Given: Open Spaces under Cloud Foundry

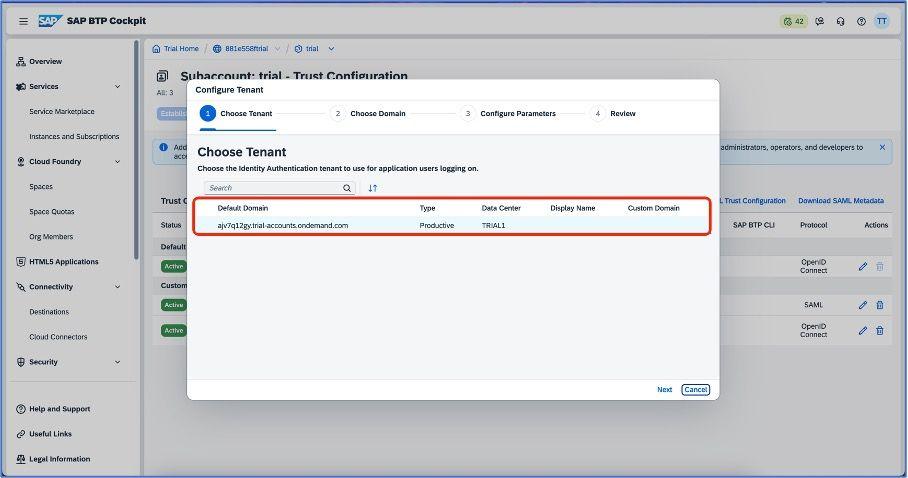Looking at the screenshot, I should (41, 187).
